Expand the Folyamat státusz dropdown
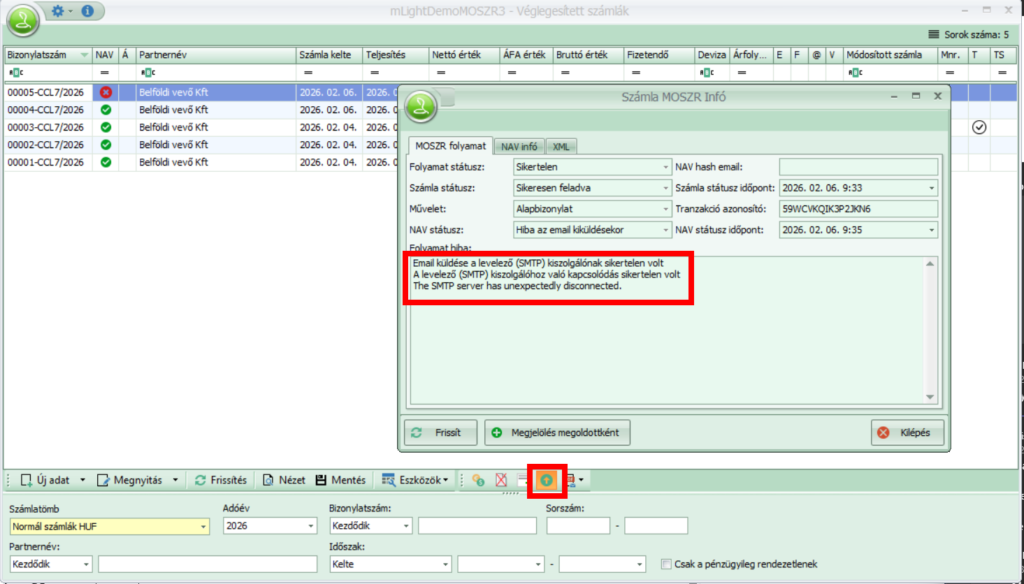Screen dimensions: 1024x584 pos(666,167)
